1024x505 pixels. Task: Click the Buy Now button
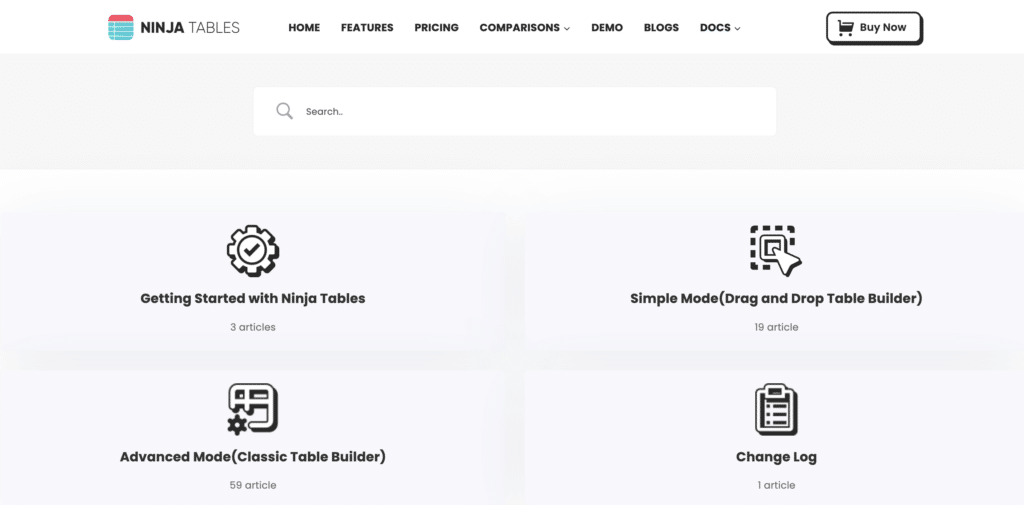pyautogui.click(x=874, y=28)
